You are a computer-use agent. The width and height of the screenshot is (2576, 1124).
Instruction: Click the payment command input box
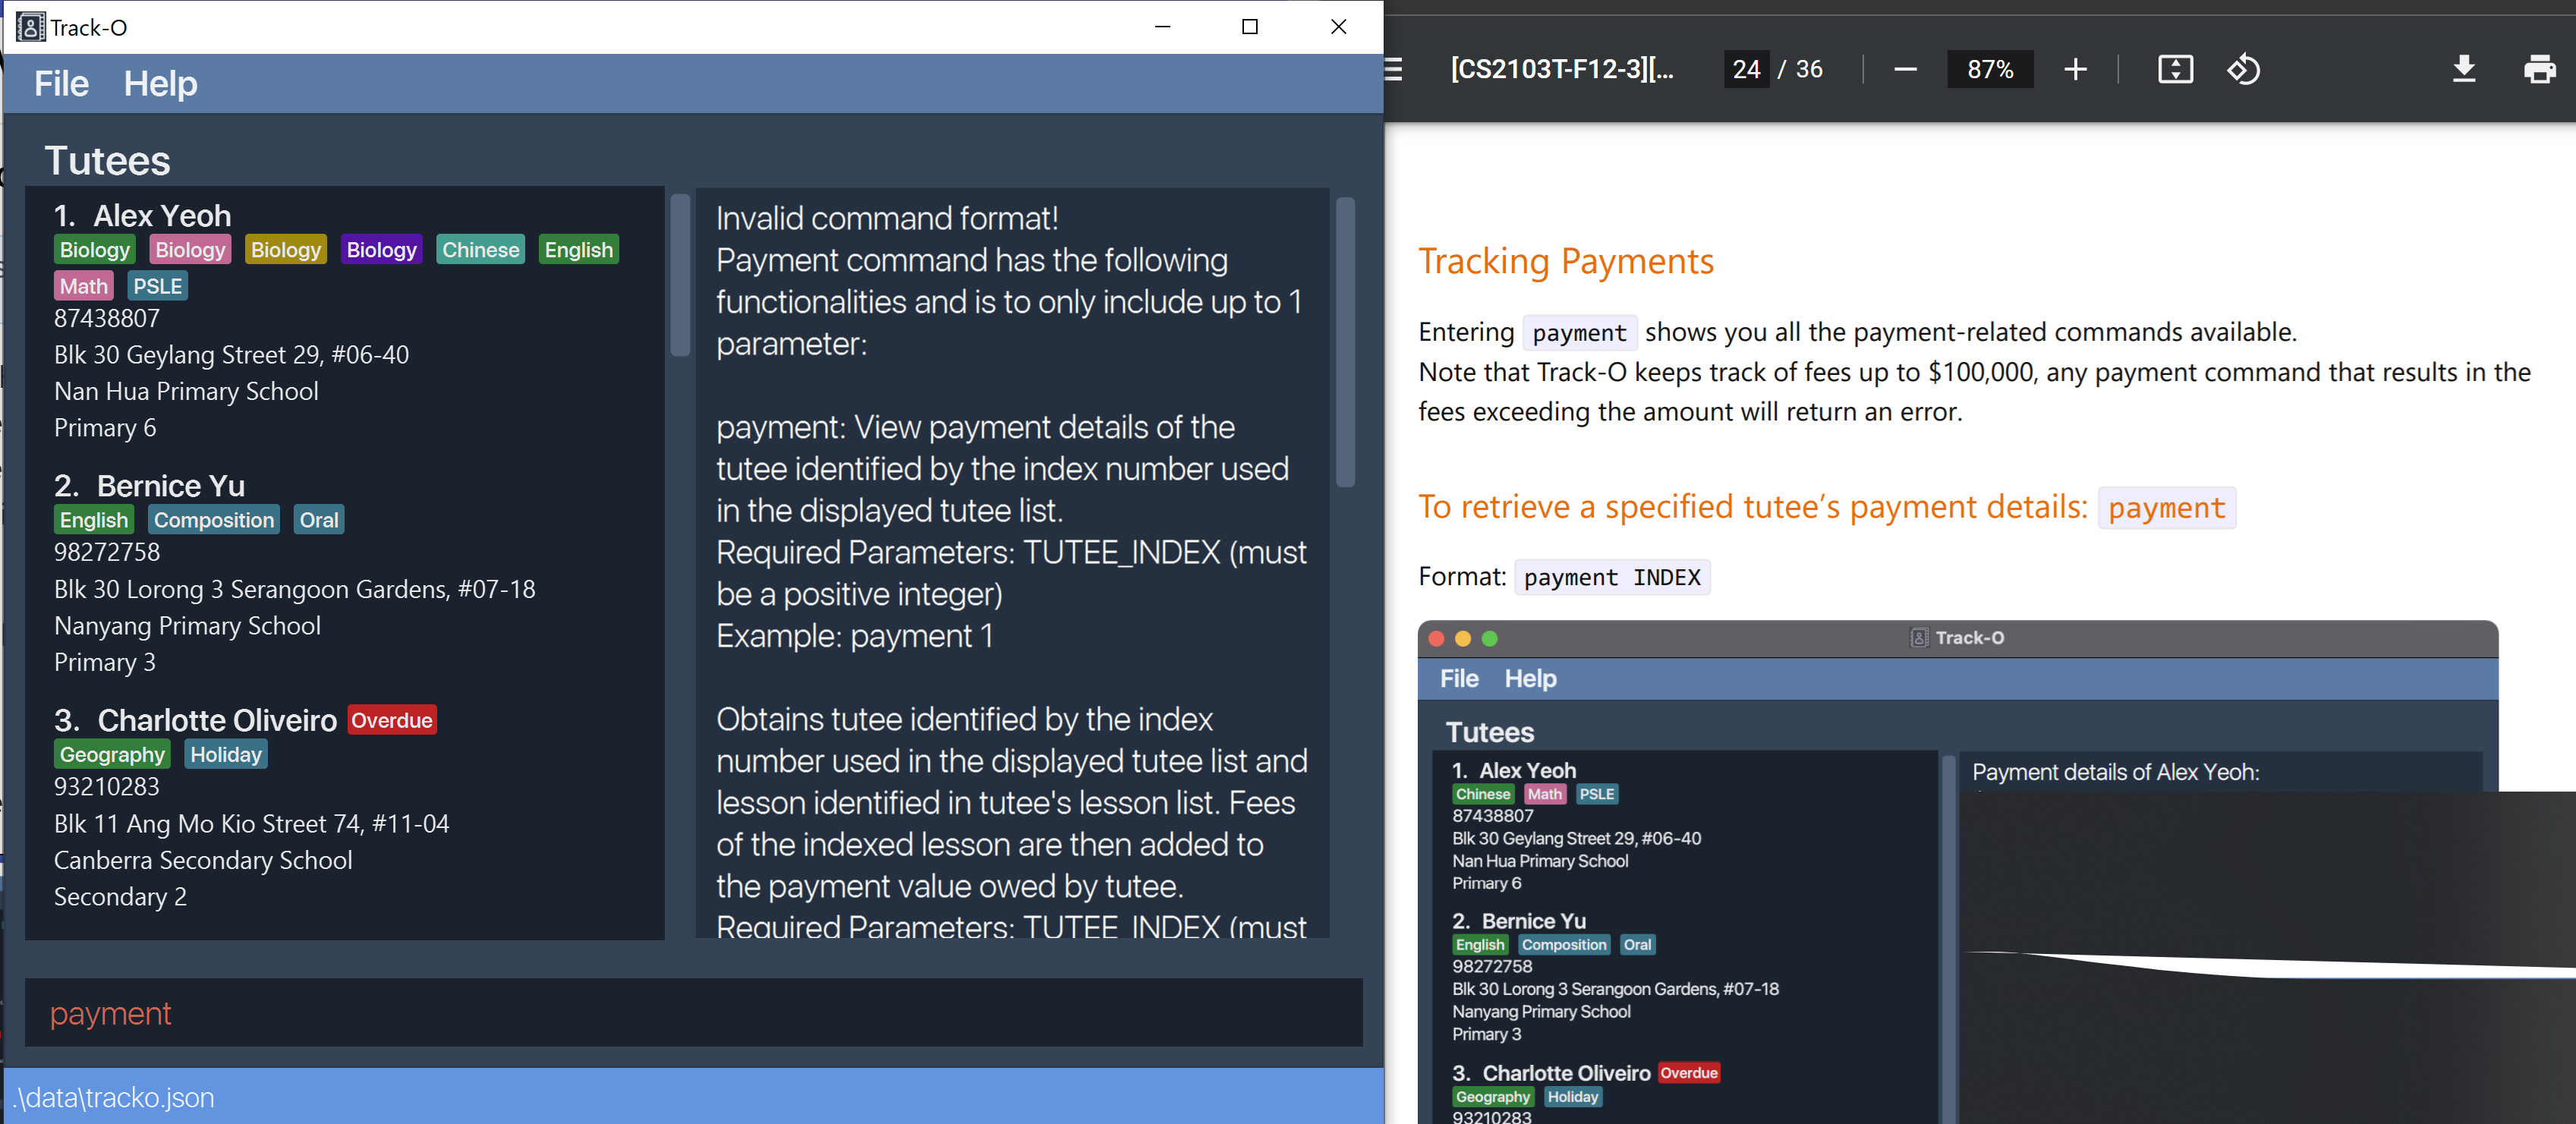click(692, 1013)
